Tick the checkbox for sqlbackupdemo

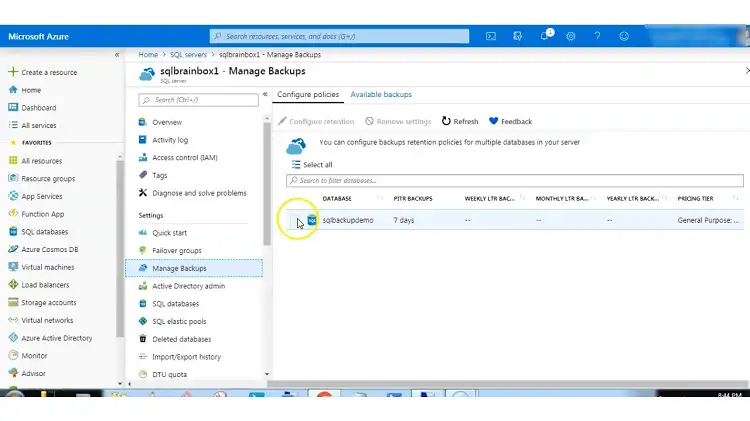pos(294,221)
